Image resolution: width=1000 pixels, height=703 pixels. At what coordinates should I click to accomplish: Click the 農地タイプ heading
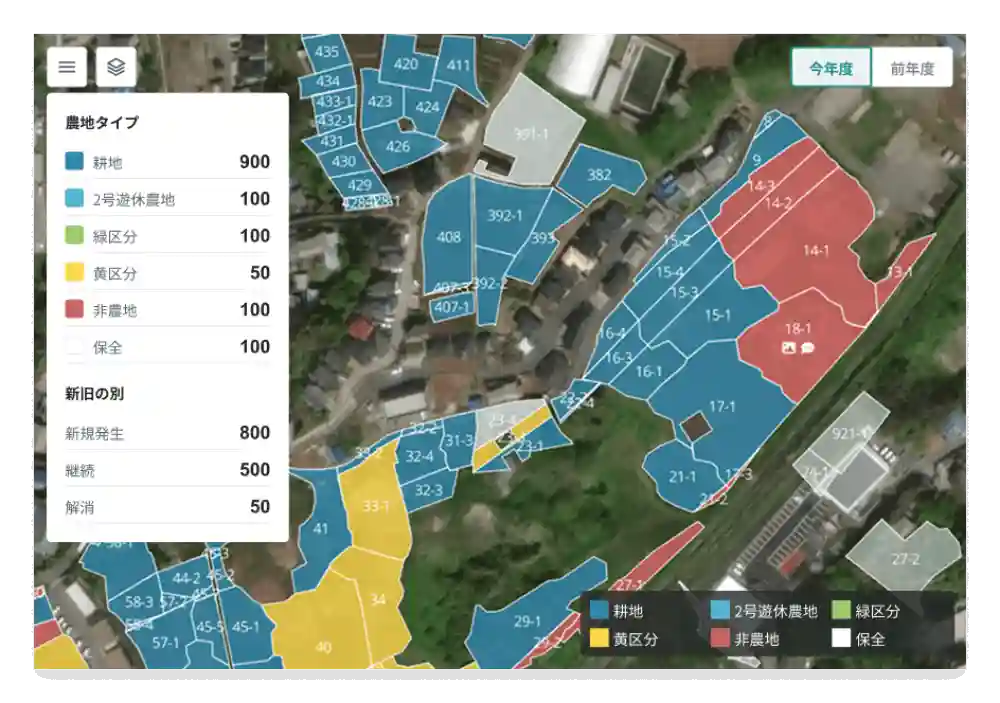point(102,123)
